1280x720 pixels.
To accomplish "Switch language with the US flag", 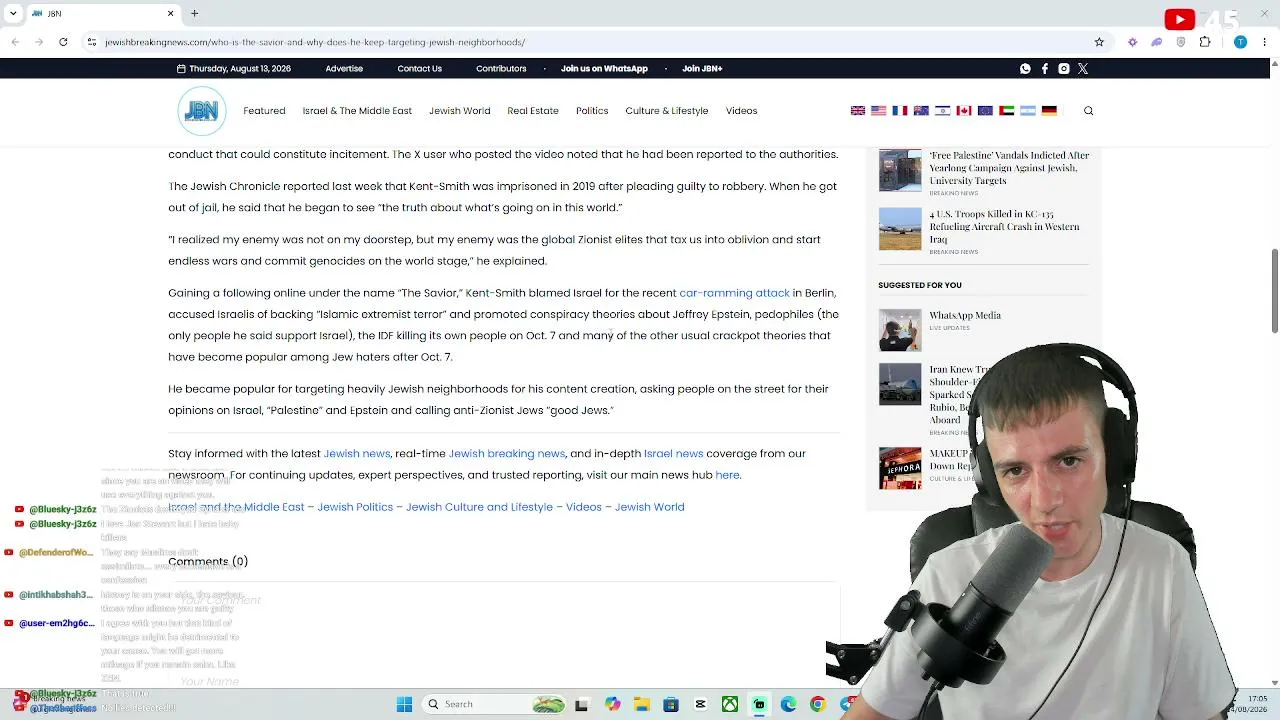I will [879, 111].
